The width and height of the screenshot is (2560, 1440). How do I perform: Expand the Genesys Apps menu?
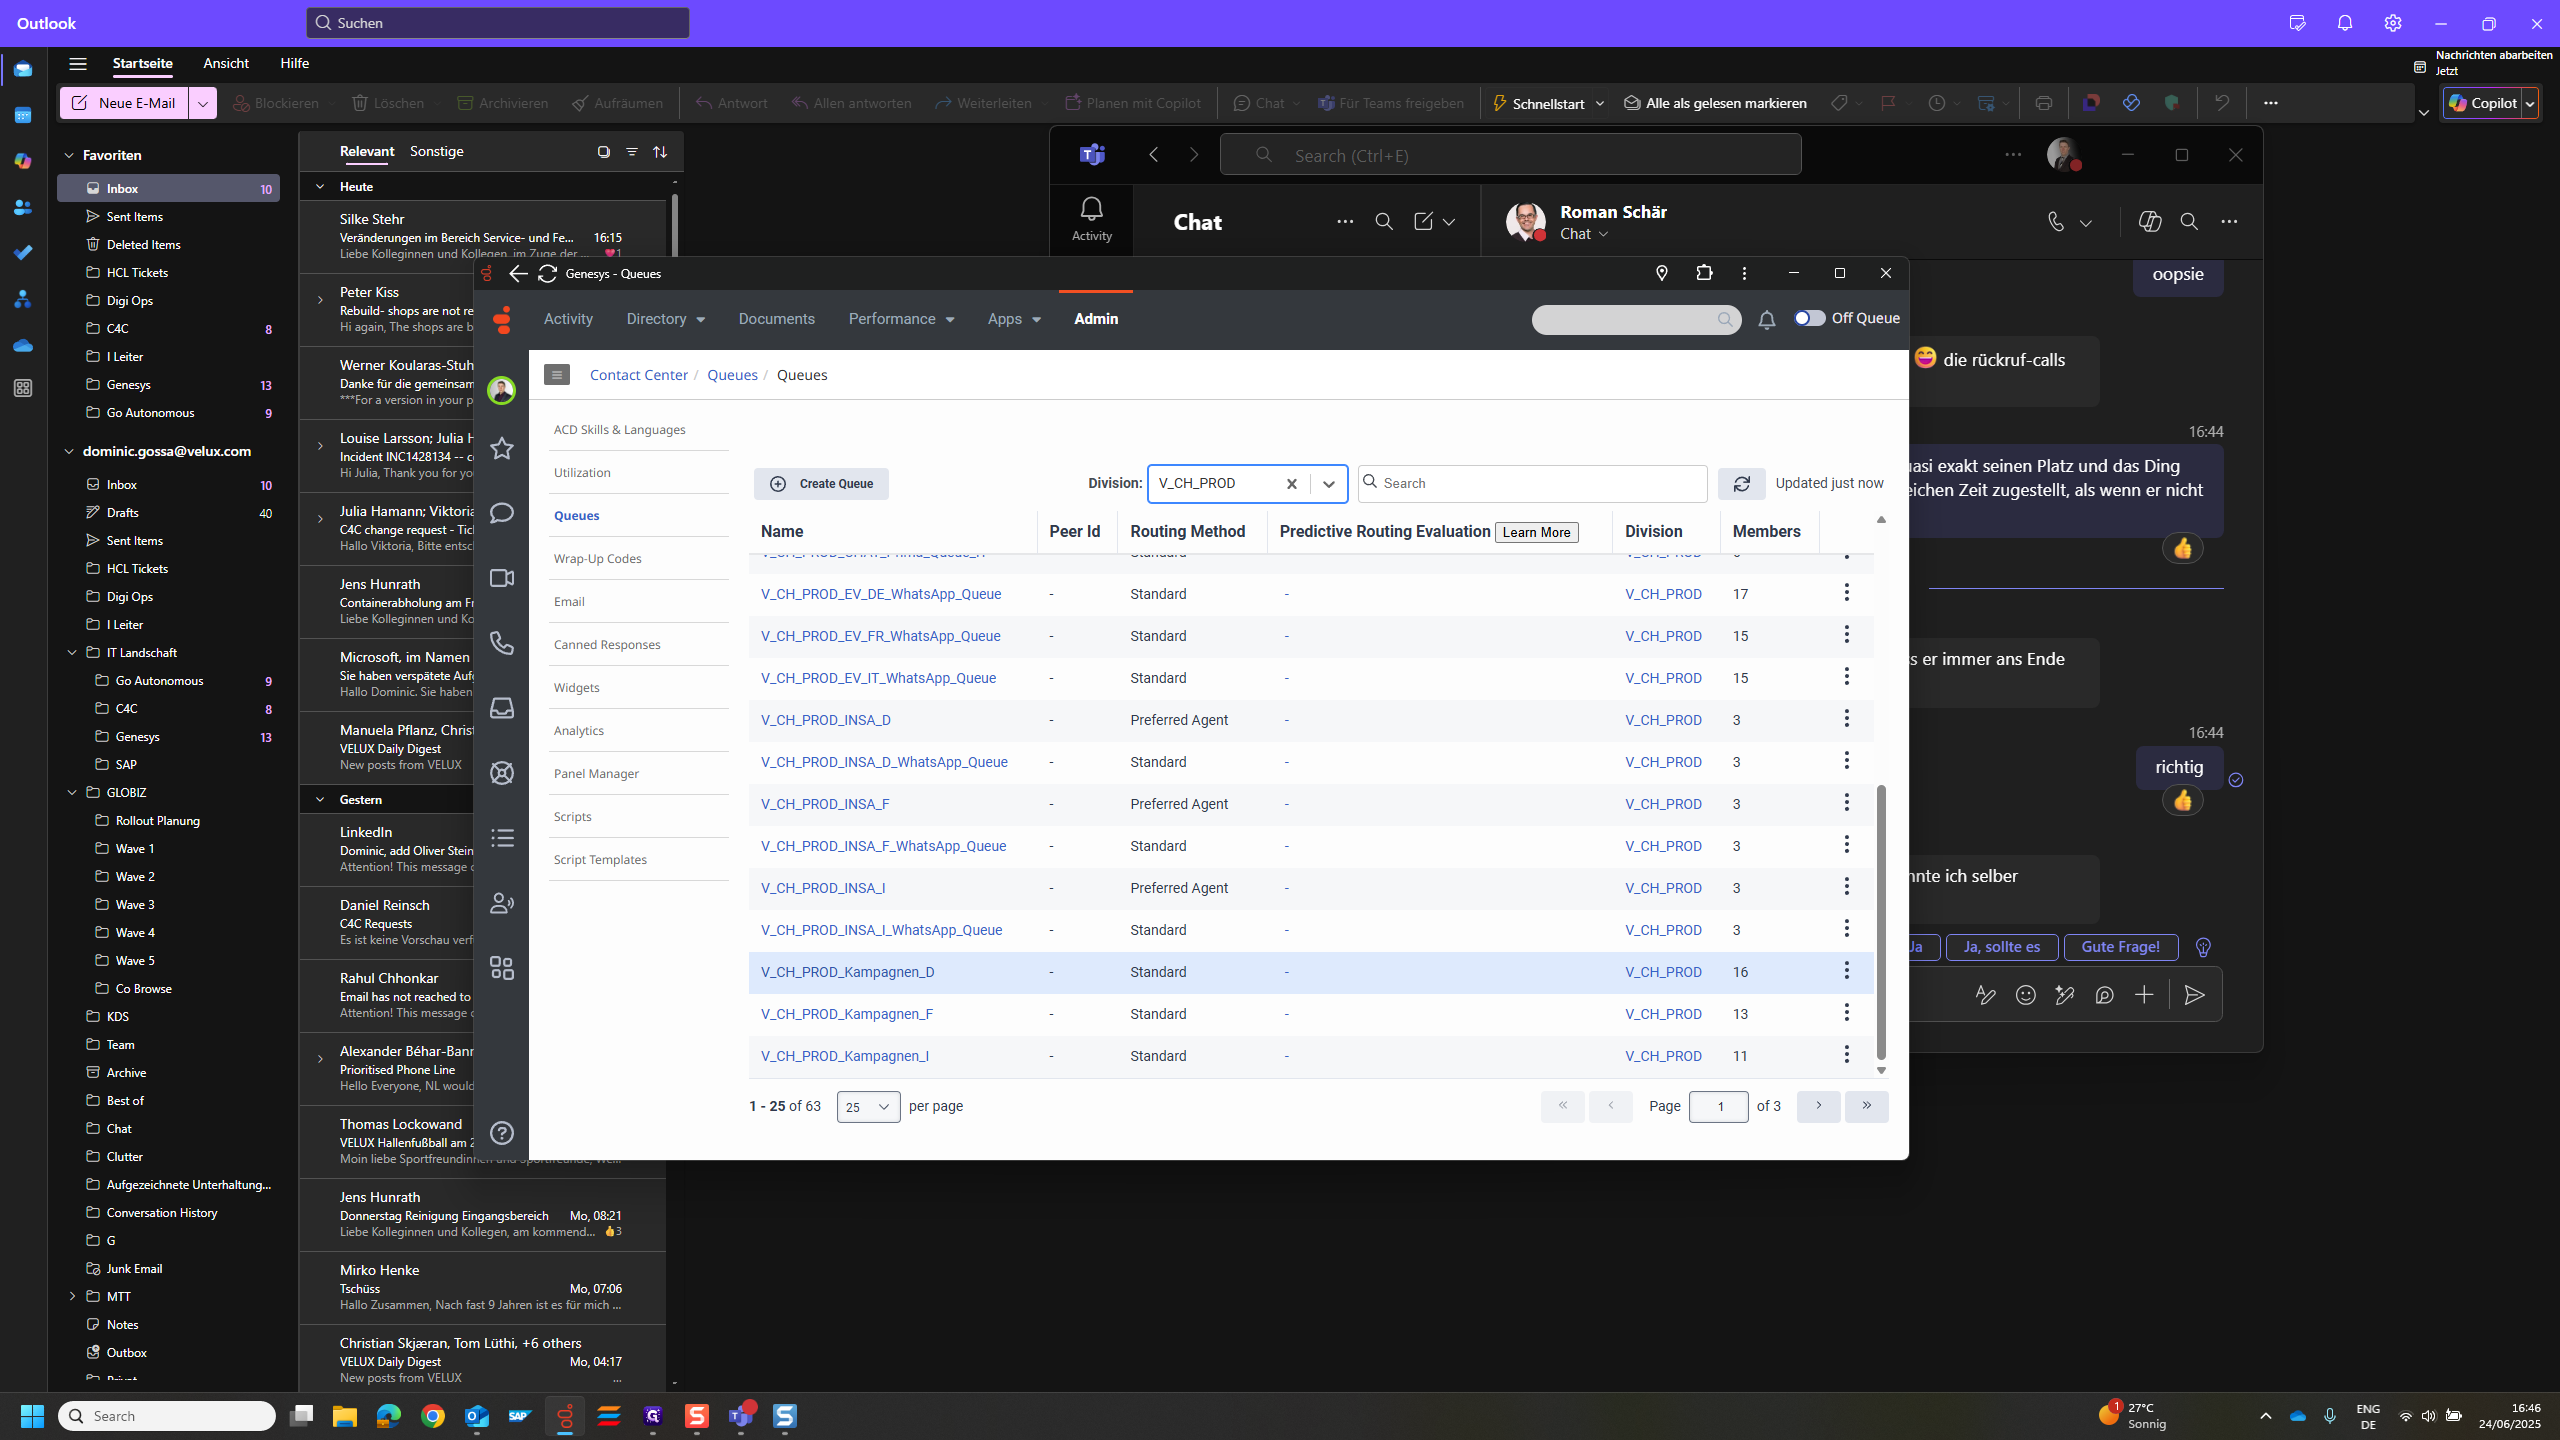coord(1014,319)
